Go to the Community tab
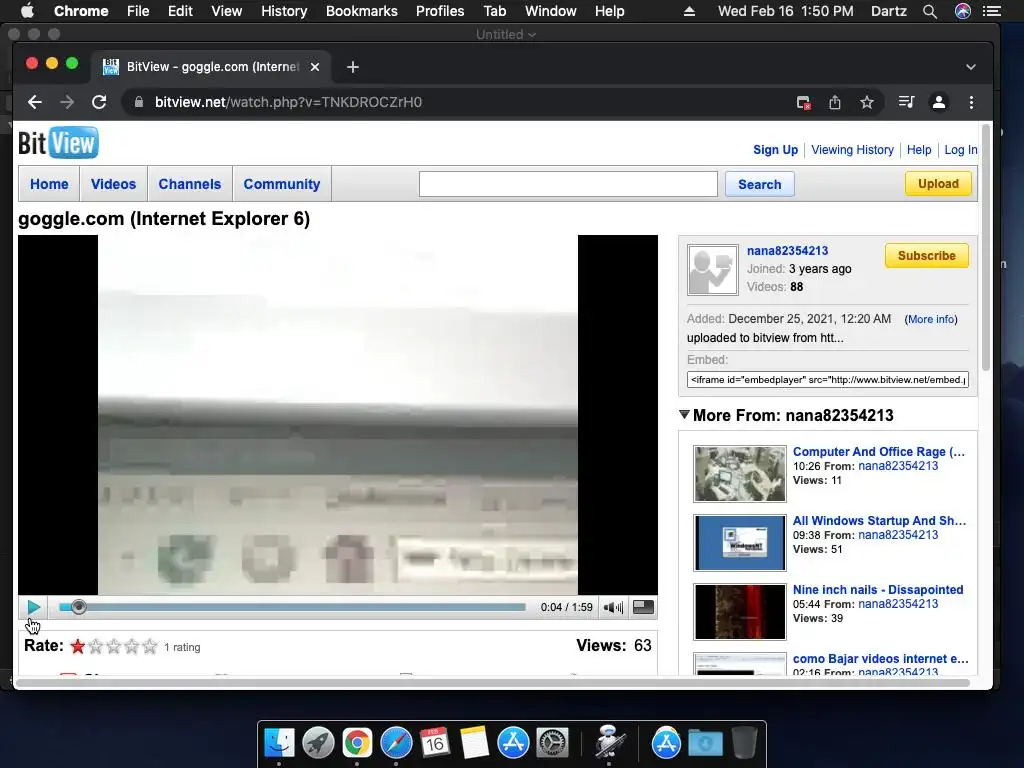This screenshot has height=768, width=1024. (x=282, y=184)
